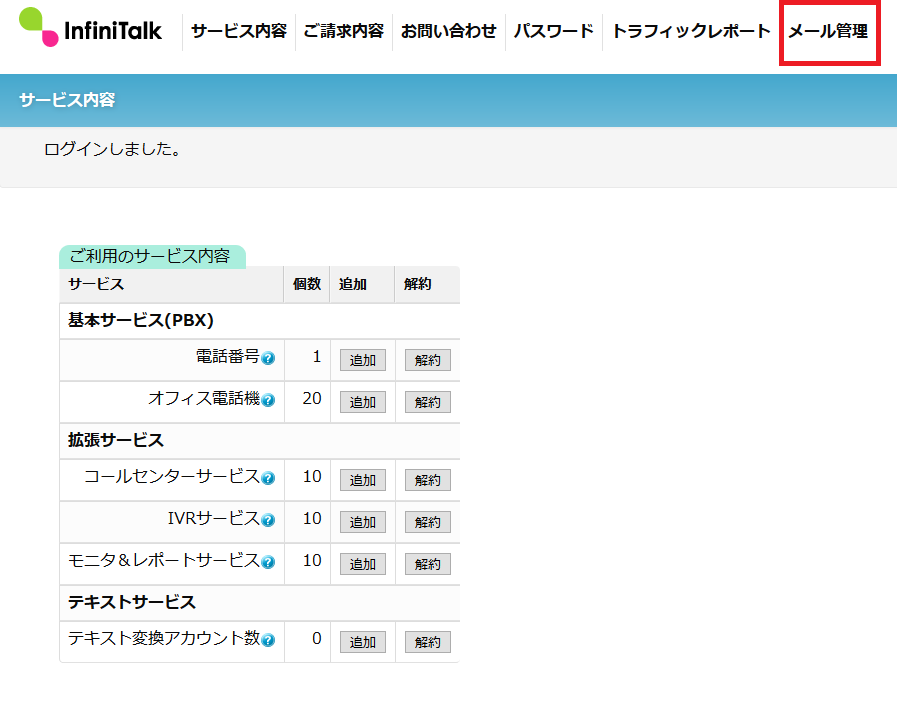Open the サービス内容 menu item

click(x=239, y=31)
